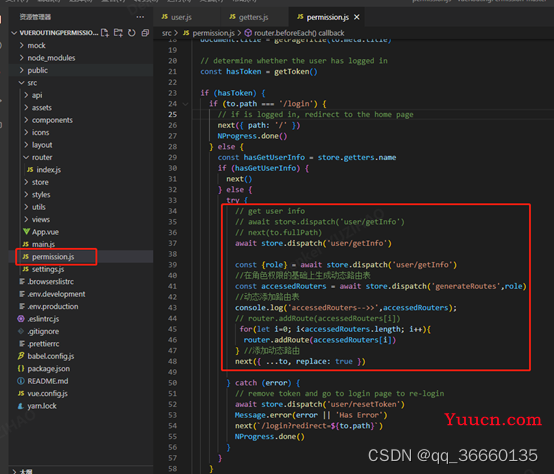Image resolution: width=554 pixels, height=474 pixels.
Task: Expand the icons folder
Action: coord(40,132)
